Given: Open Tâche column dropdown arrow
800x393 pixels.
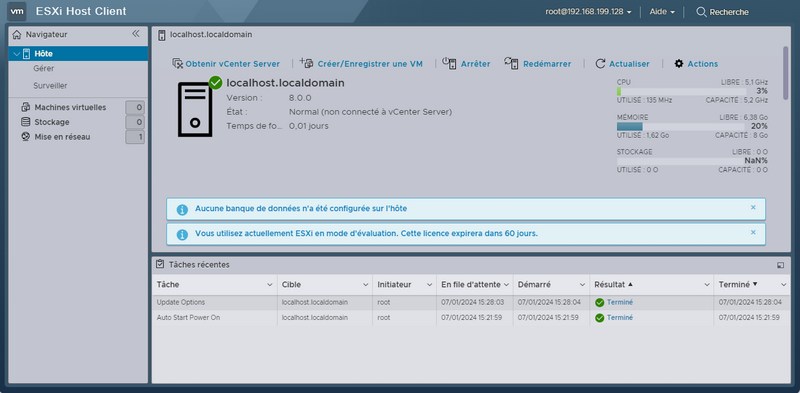Looking at the screenshot, I should (270, 285).
